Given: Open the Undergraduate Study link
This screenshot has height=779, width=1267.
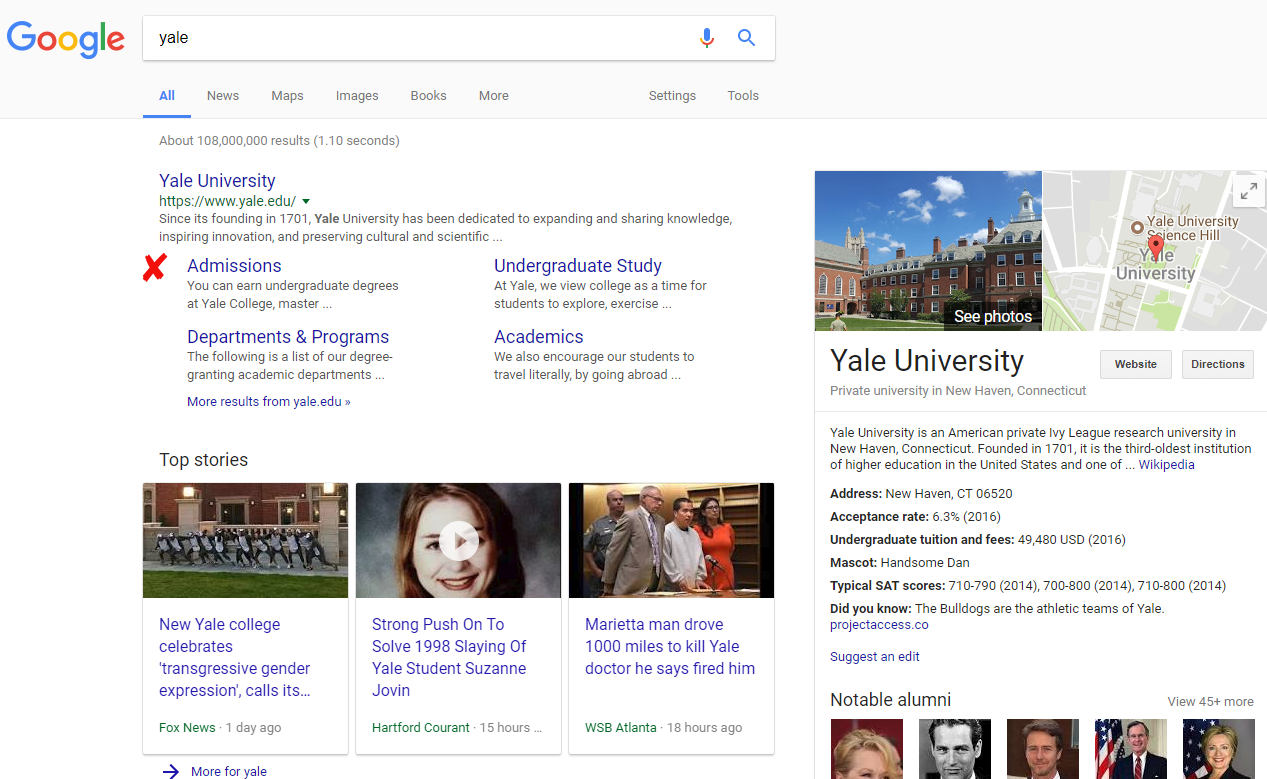Looking at the screenshot, I should (578, 266).
